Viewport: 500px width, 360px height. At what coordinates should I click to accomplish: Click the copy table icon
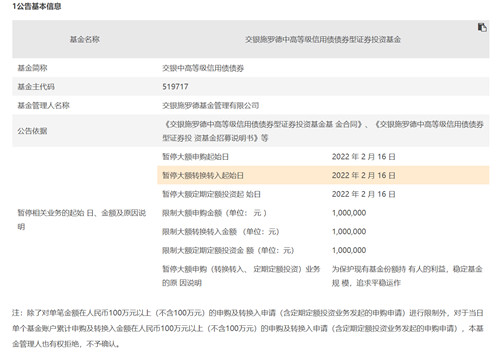[482, 27]
